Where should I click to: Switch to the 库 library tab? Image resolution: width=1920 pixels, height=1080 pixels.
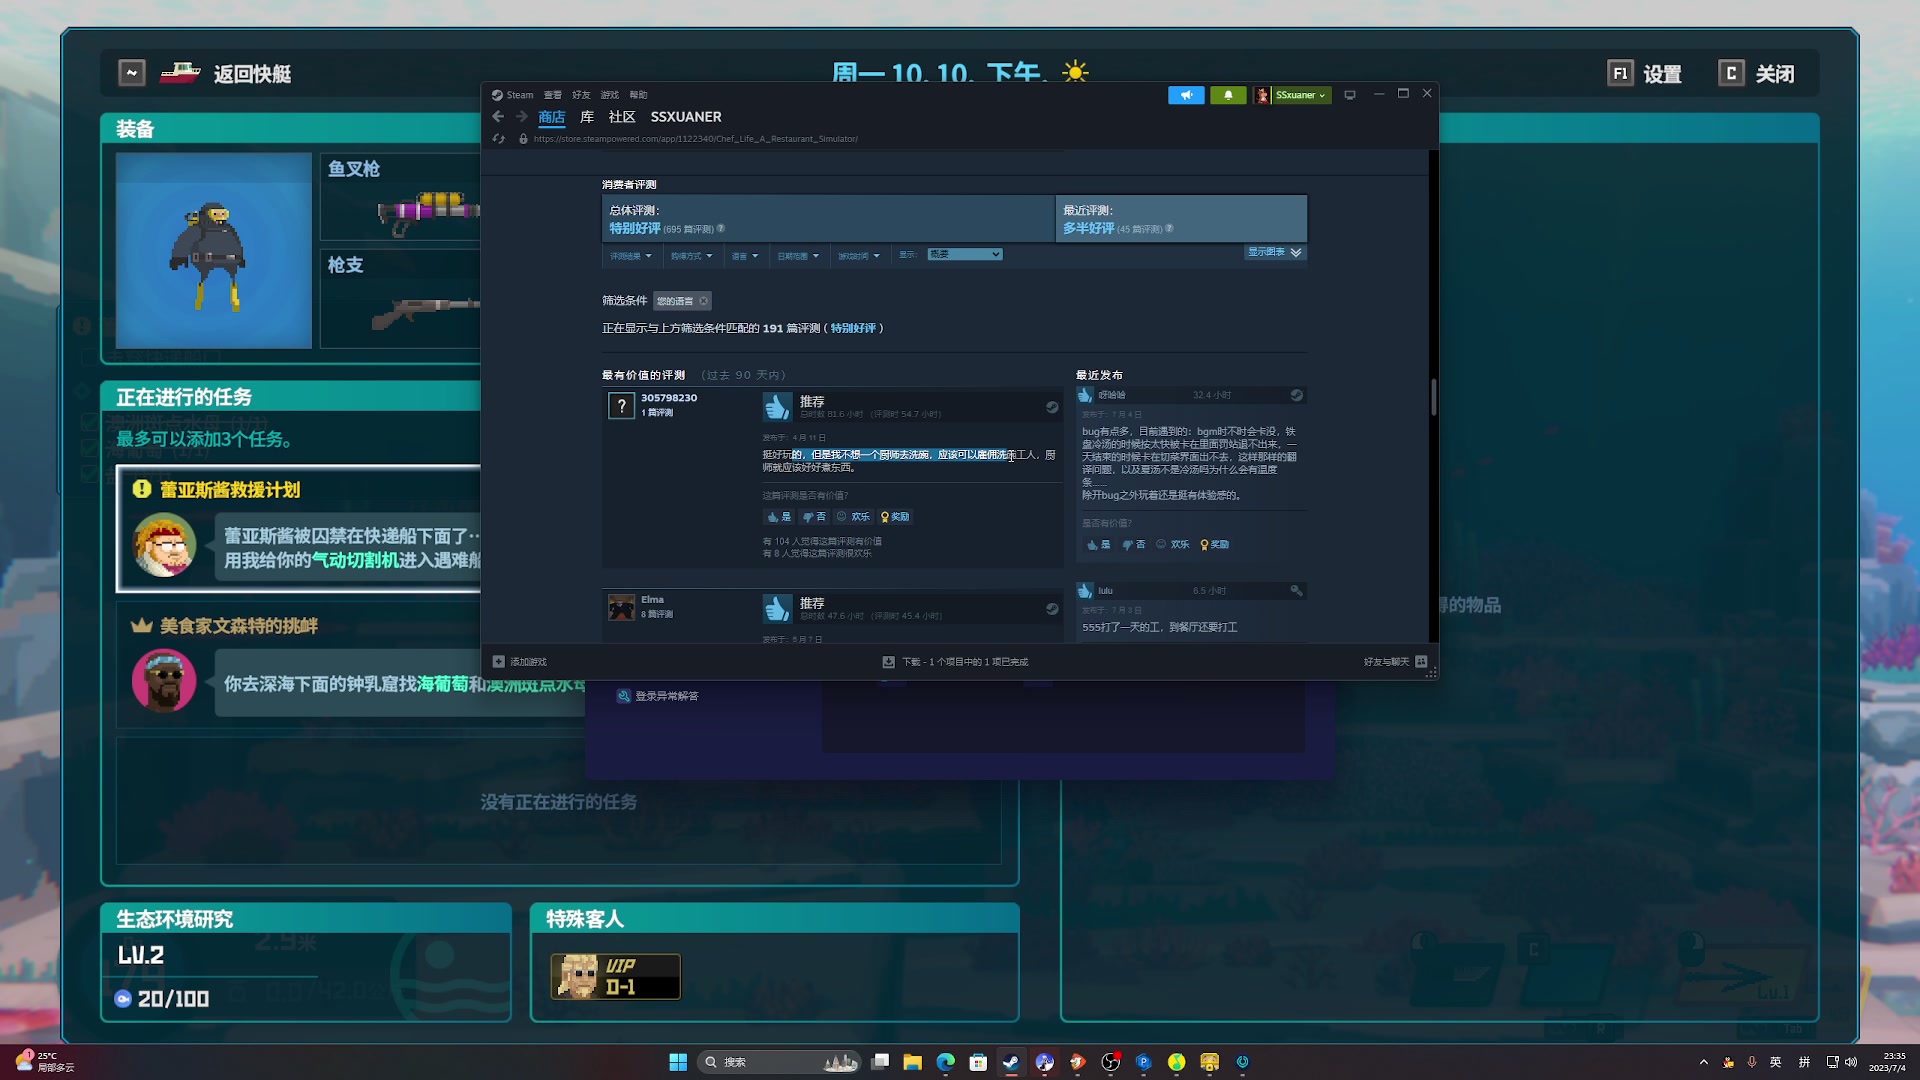587,117
